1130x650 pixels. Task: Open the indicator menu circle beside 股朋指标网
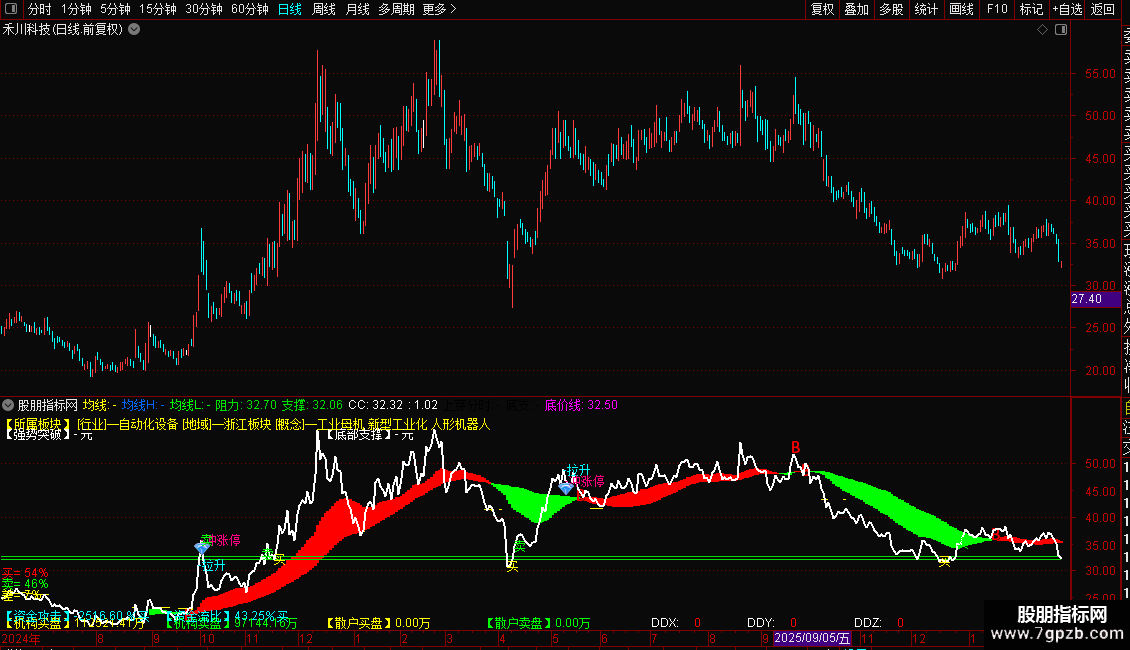point(8,405)
